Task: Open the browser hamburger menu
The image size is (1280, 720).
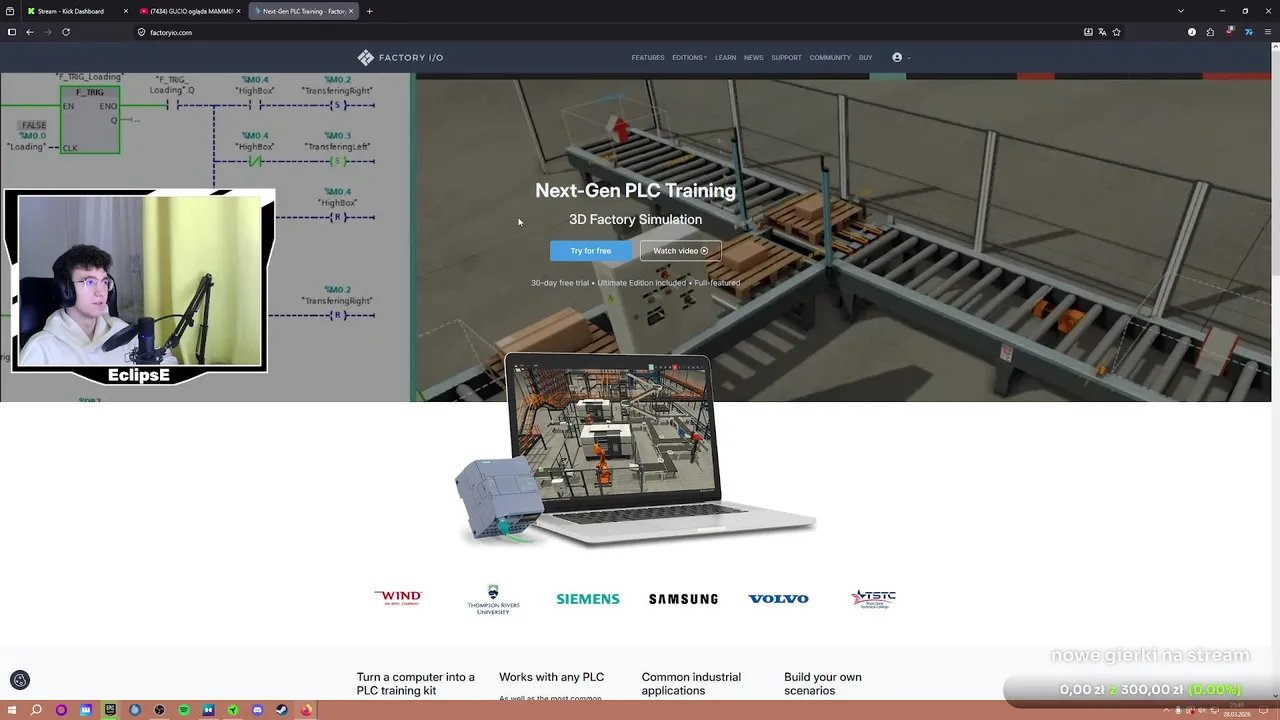Action: point(1268,32)
